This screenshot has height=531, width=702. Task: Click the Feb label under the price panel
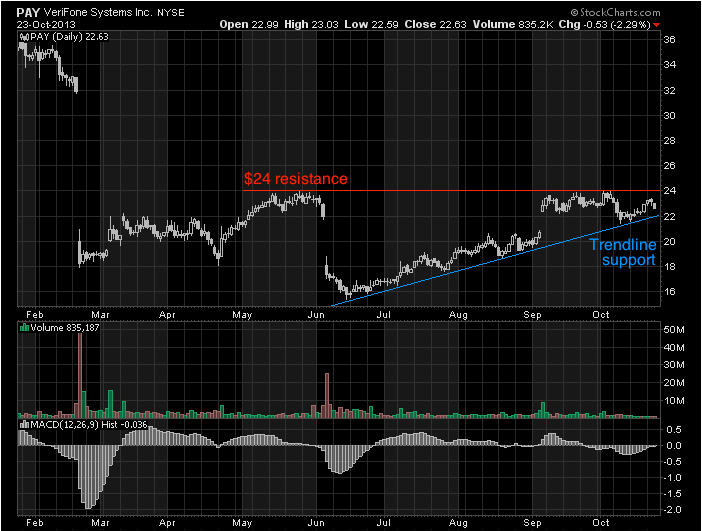point(35,315)
